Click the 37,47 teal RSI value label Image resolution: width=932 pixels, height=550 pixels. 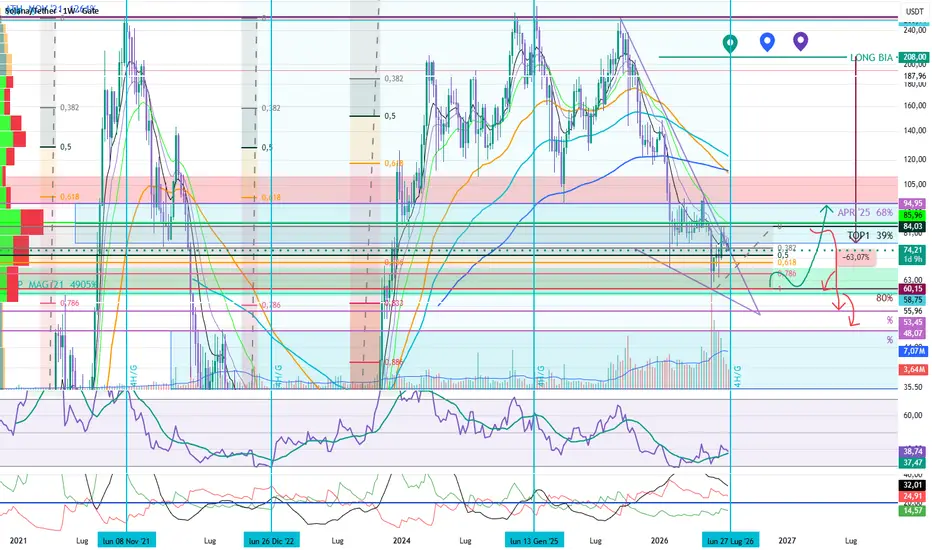914,463
